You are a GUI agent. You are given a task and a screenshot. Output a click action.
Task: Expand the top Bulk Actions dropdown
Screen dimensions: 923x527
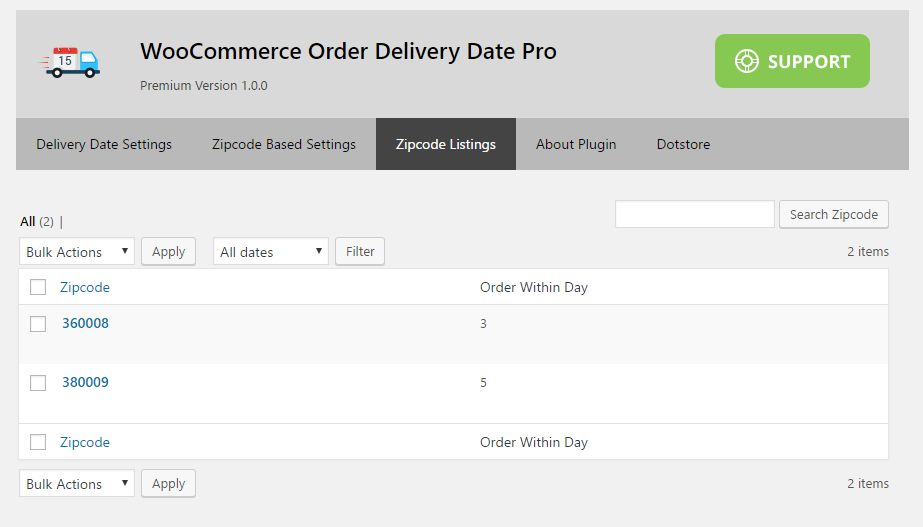77,252
